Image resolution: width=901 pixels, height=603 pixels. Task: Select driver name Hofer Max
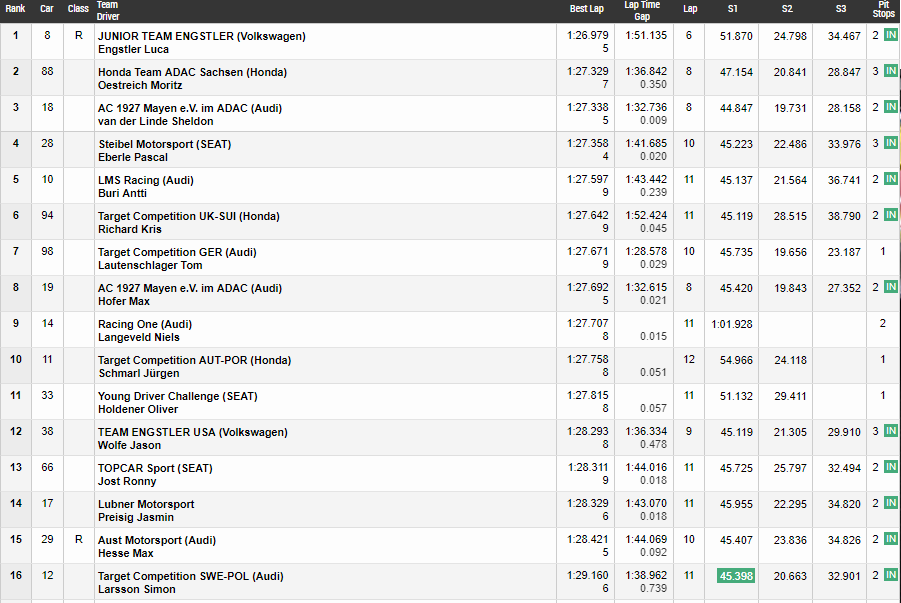coord(124,301)
